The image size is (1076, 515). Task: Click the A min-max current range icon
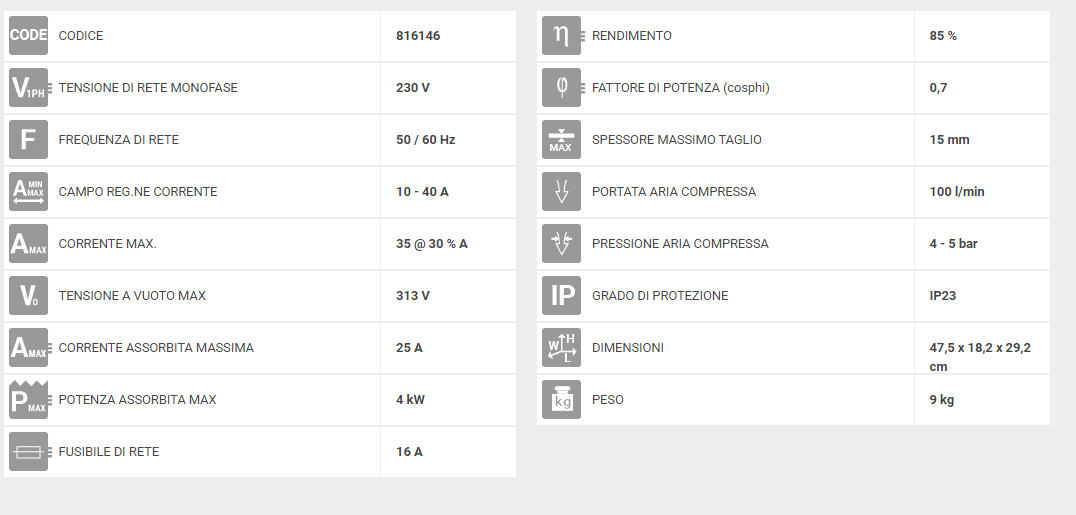[28, 192]
